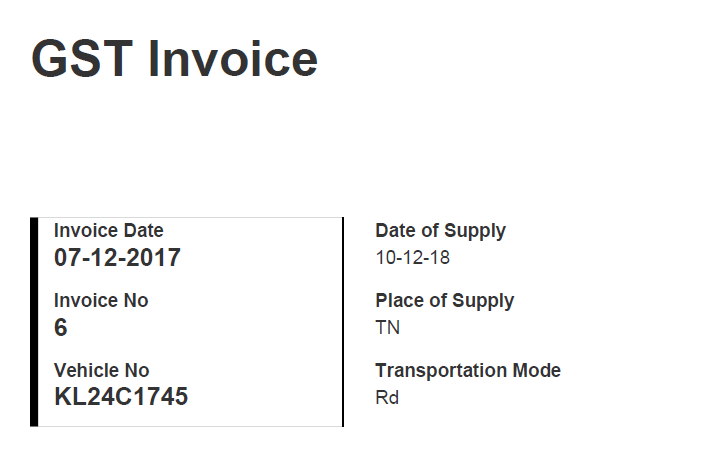
Task: Click vehicle number KL24C1745
Action: pyautogui.click(x=121, y=396)
